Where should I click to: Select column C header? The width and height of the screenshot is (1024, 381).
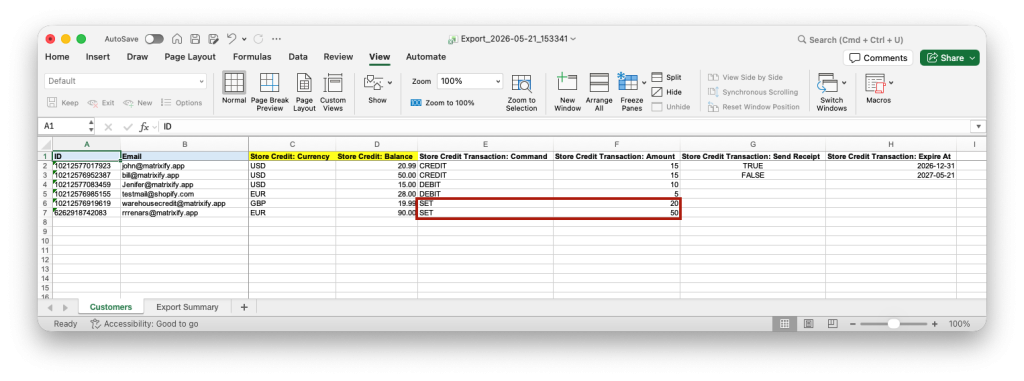click(292, 144)
